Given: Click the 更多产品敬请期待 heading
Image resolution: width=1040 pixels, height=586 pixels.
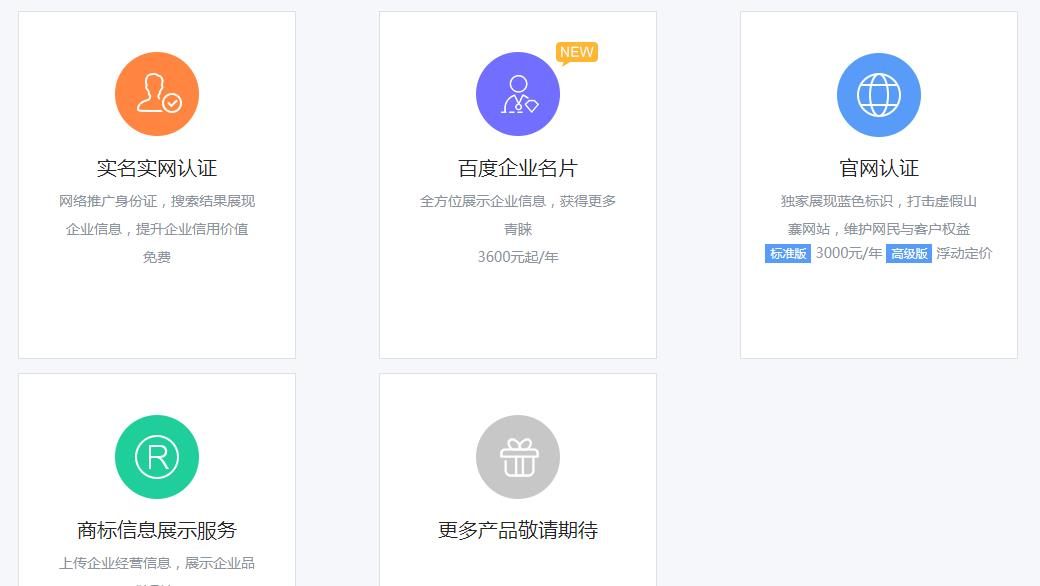Looking at the screenshot, I should click(x=517, y=530).
